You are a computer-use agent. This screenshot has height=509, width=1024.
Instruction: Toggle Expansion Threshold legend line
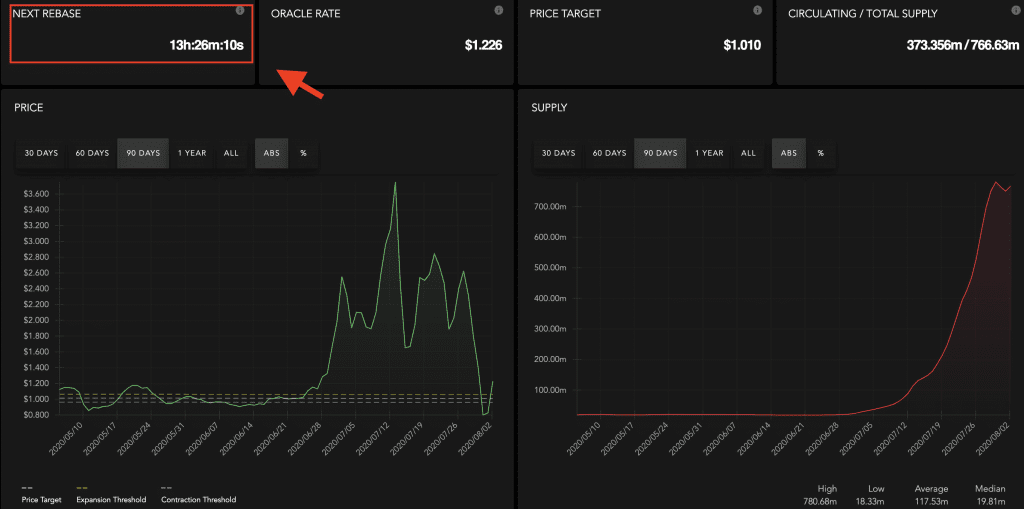pos(111,499)
